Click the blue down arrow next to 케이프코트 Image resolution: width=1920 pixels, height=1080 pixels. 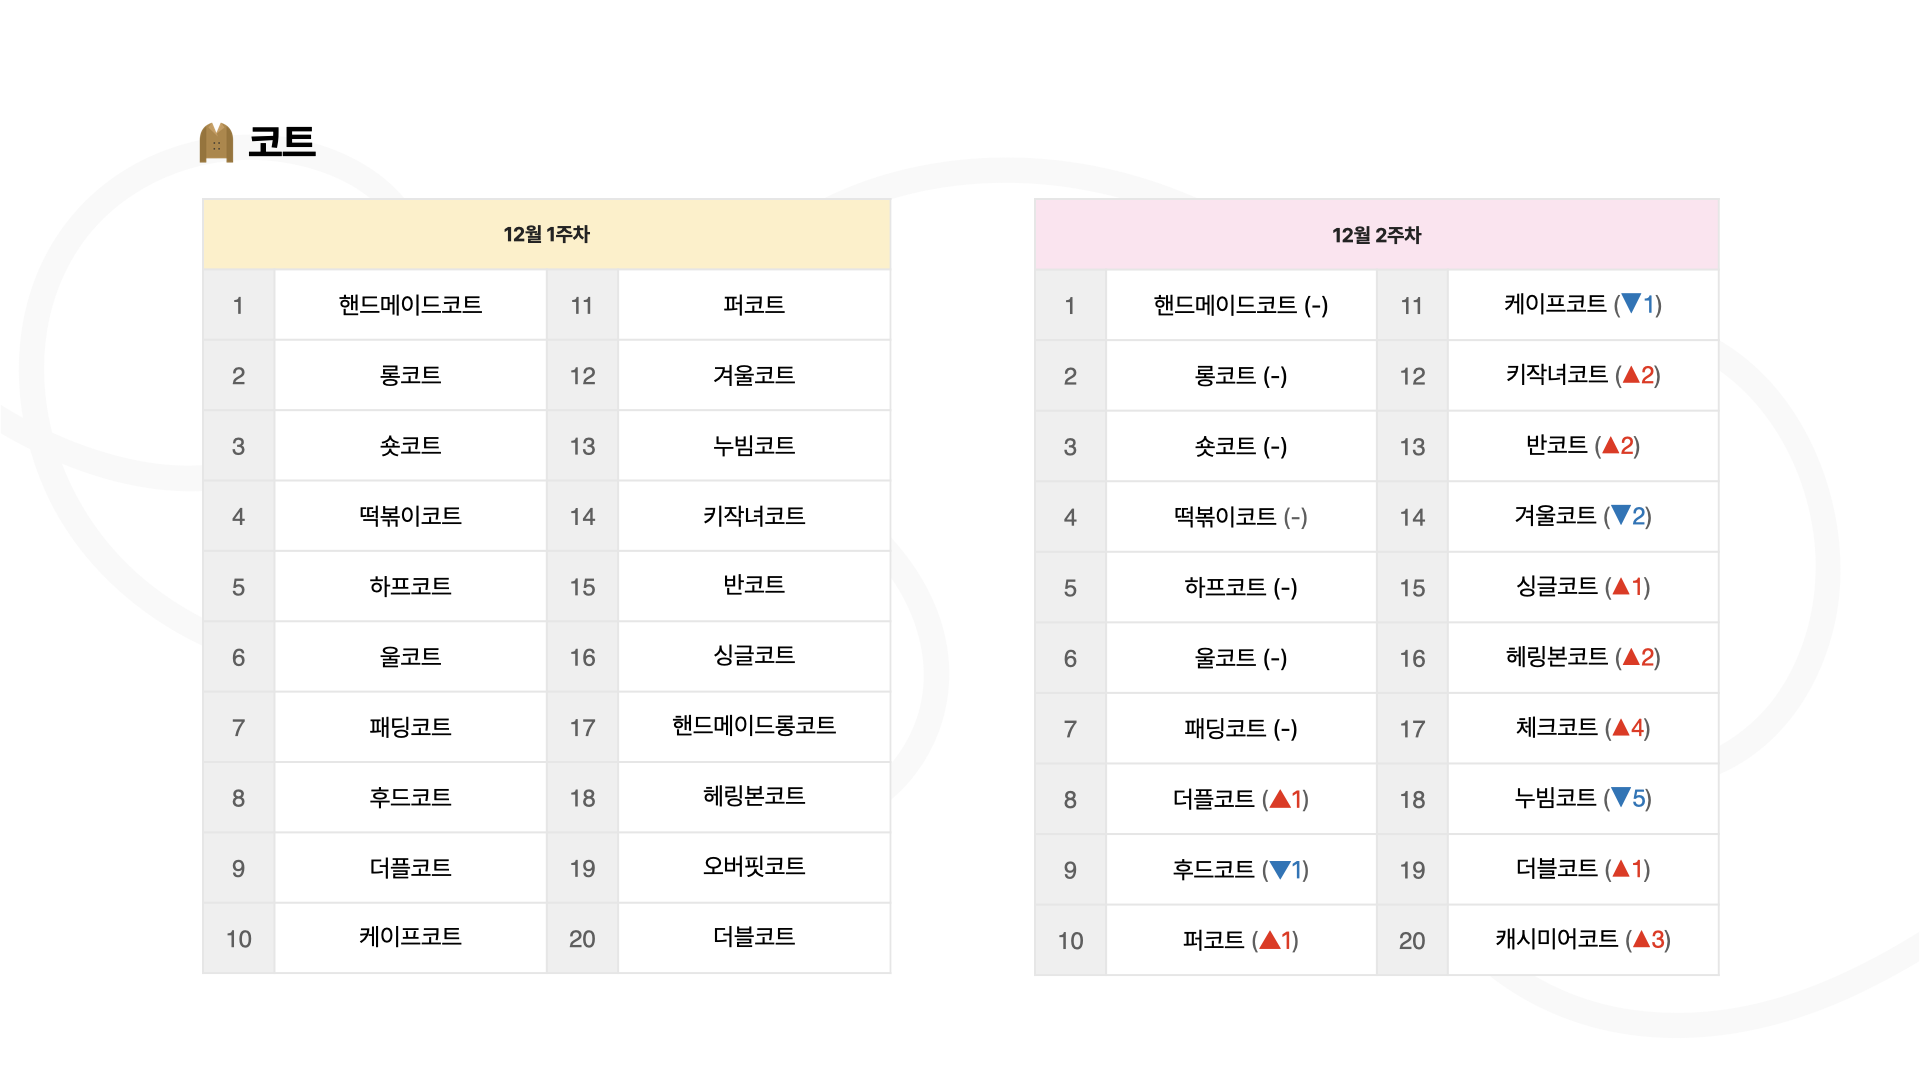pos(1631,303)
